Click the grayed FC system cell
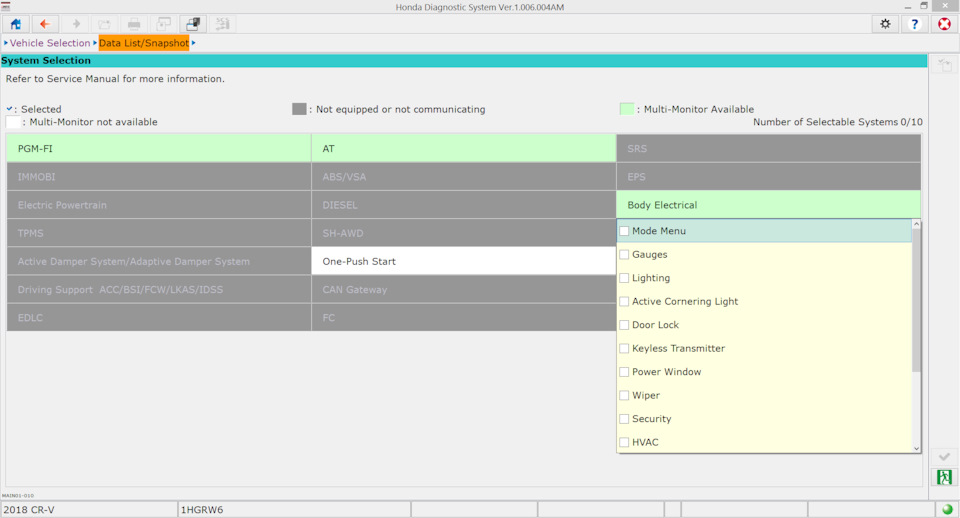The width and height of the screenshot is (960, 518). (x=463, y=318)
